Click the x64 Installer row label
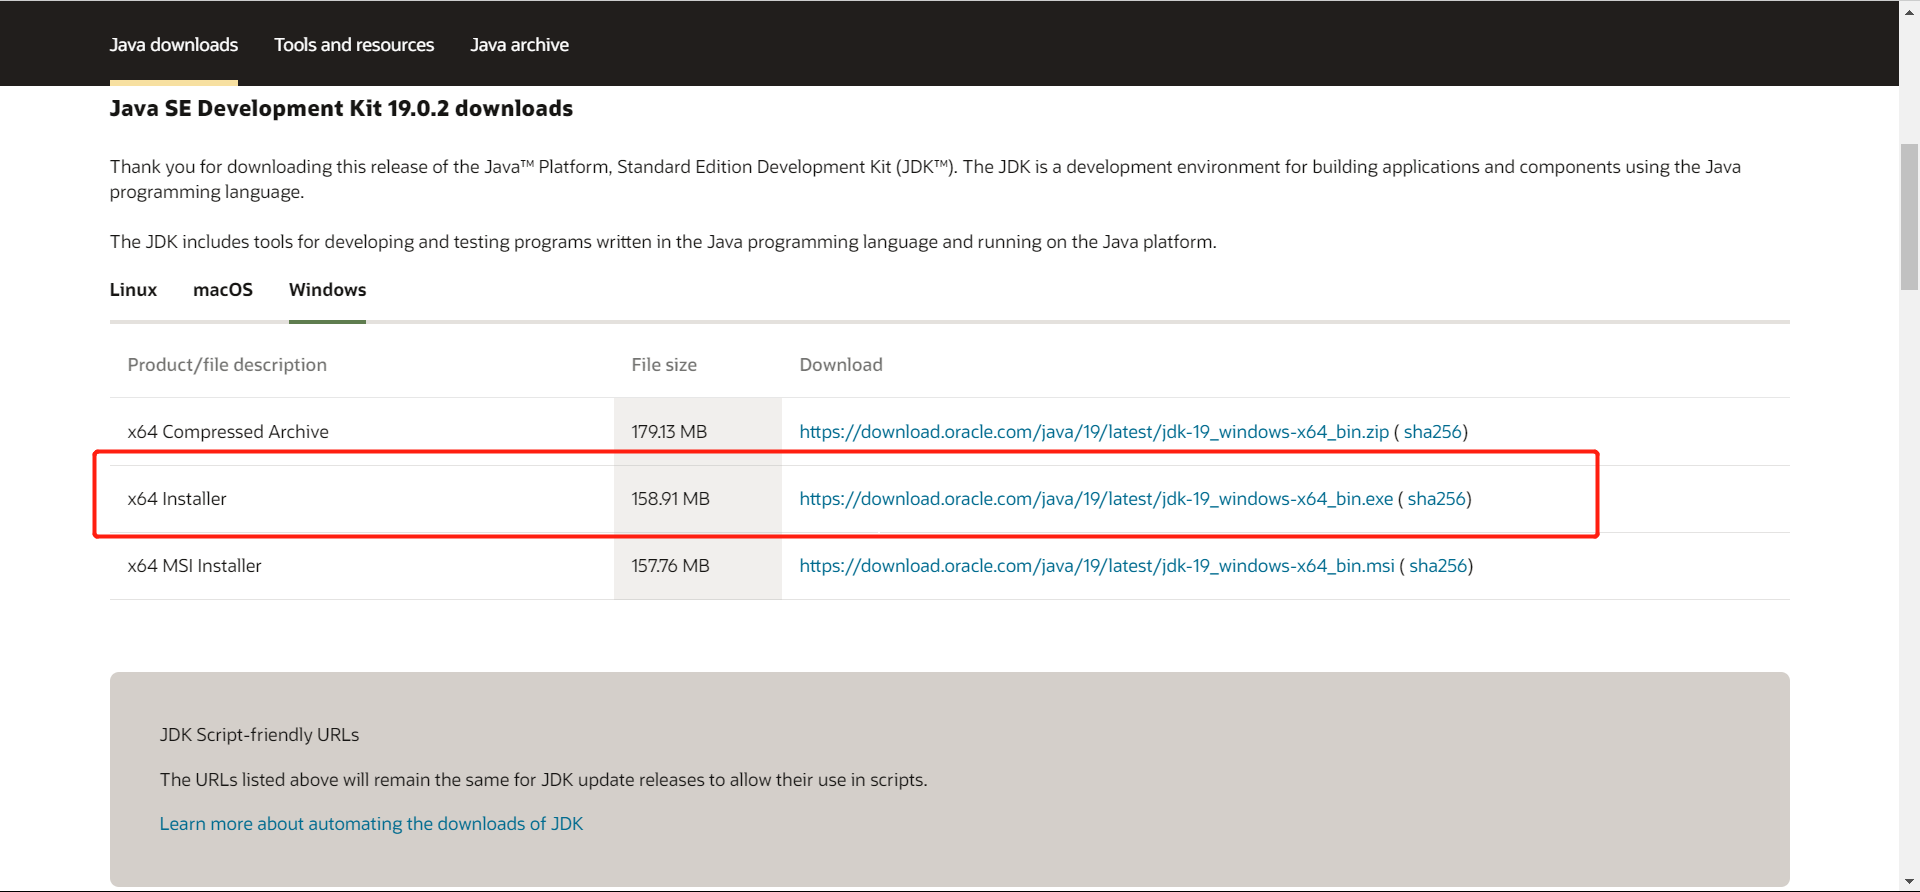This screenshot has height=892, width=1920. (x=177, y=499)
